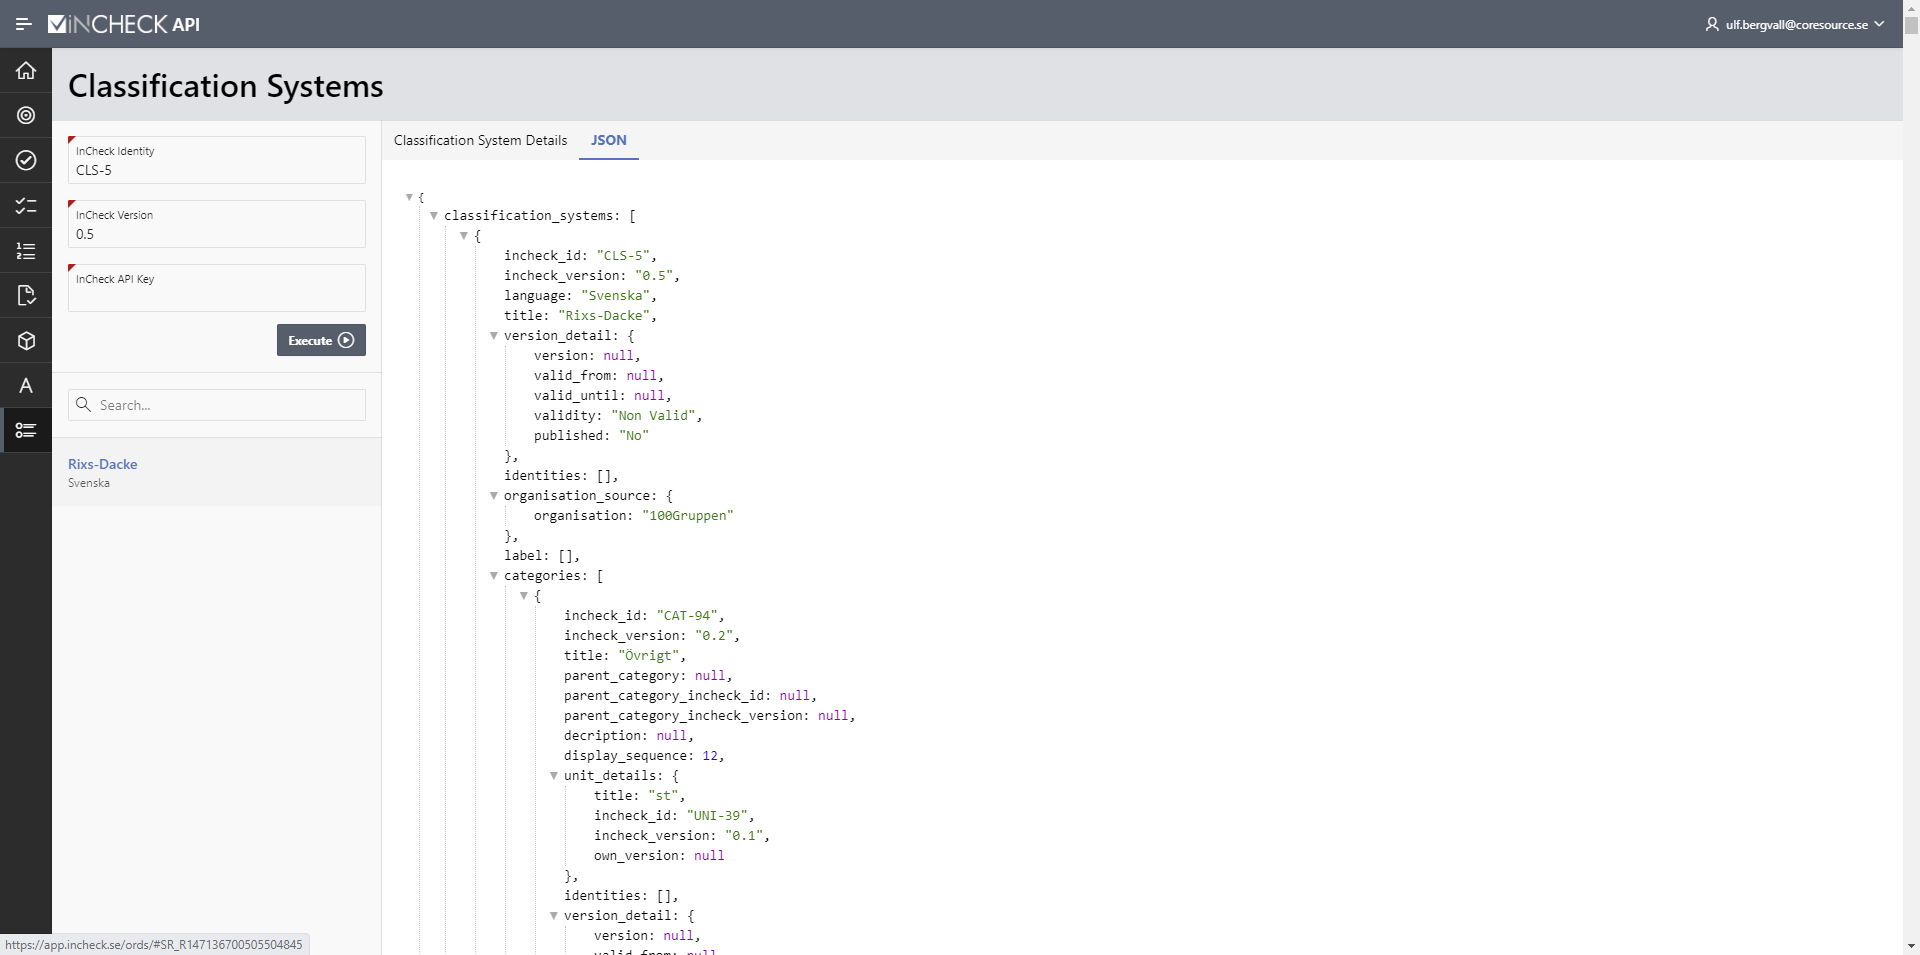The image size is (1920, 955).
Task: Collapse the classification_systems JSON array
Action: click(x=434, y=216)
